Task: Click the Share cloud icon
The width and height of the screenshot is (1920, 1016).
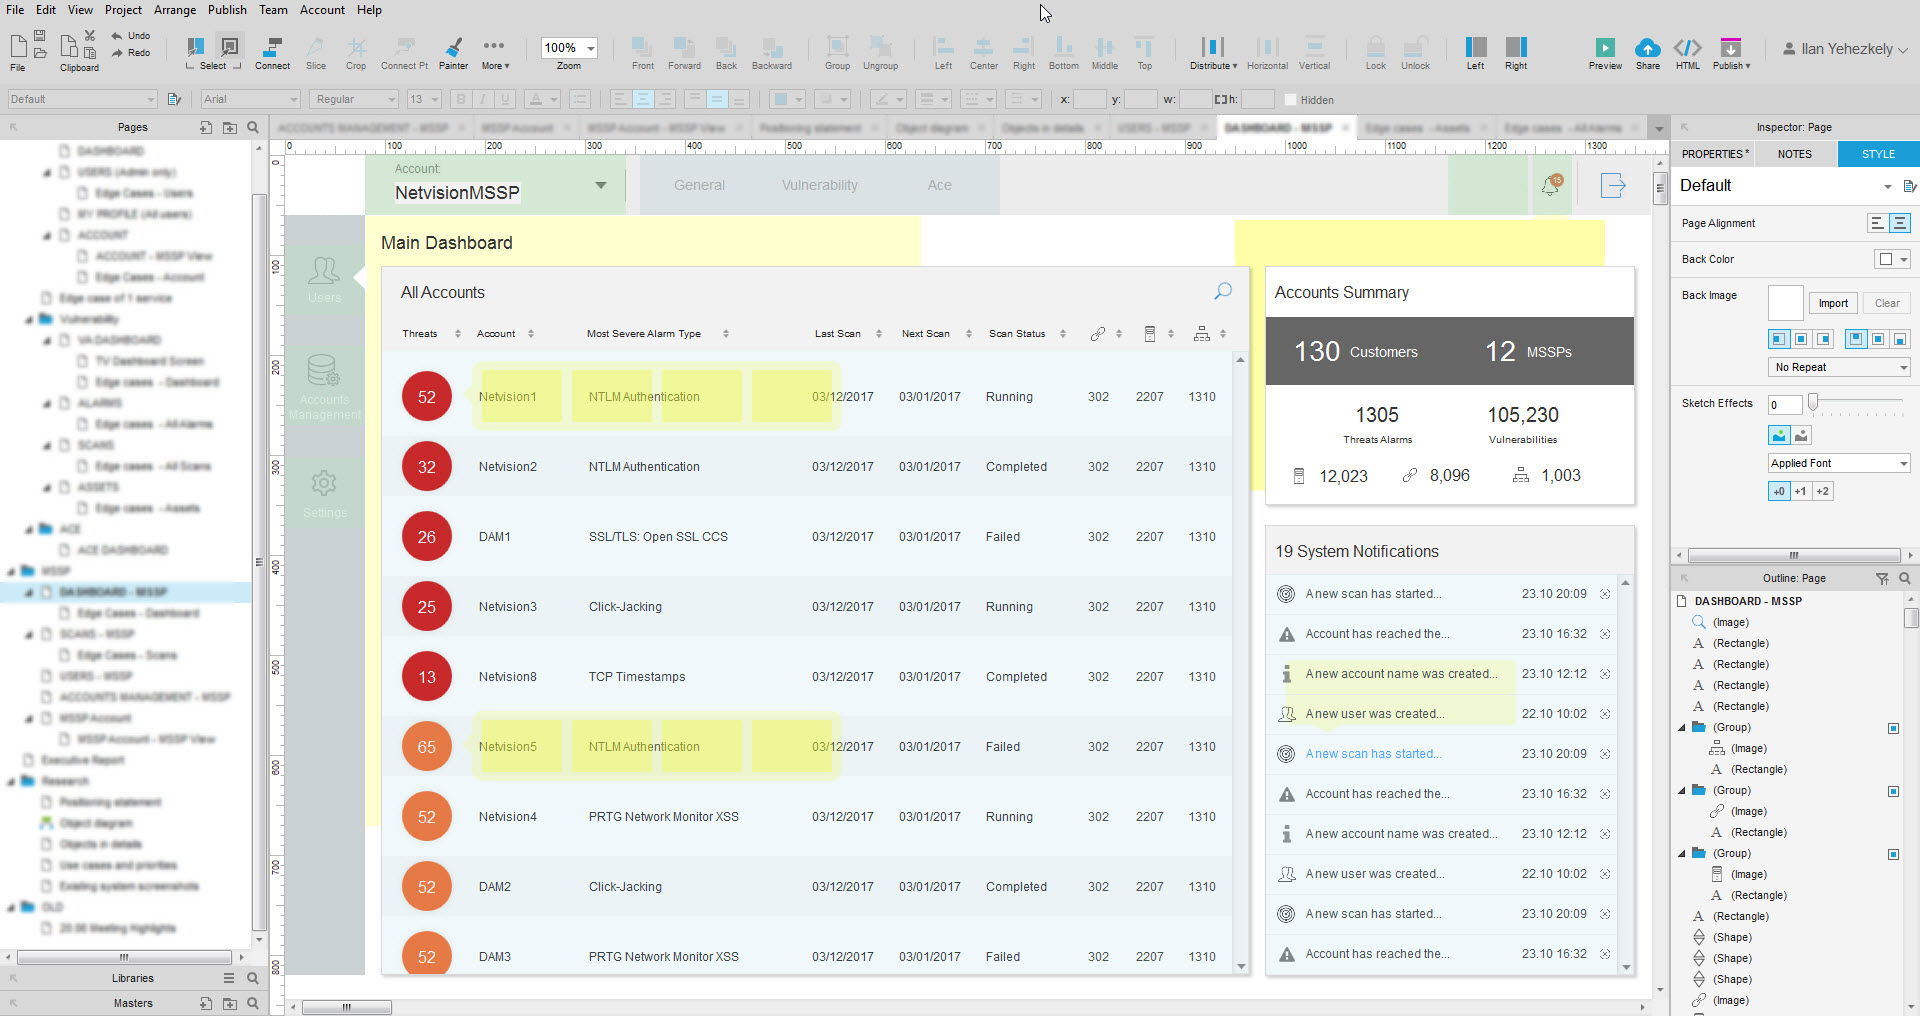Action: (x=1647, y=47)
